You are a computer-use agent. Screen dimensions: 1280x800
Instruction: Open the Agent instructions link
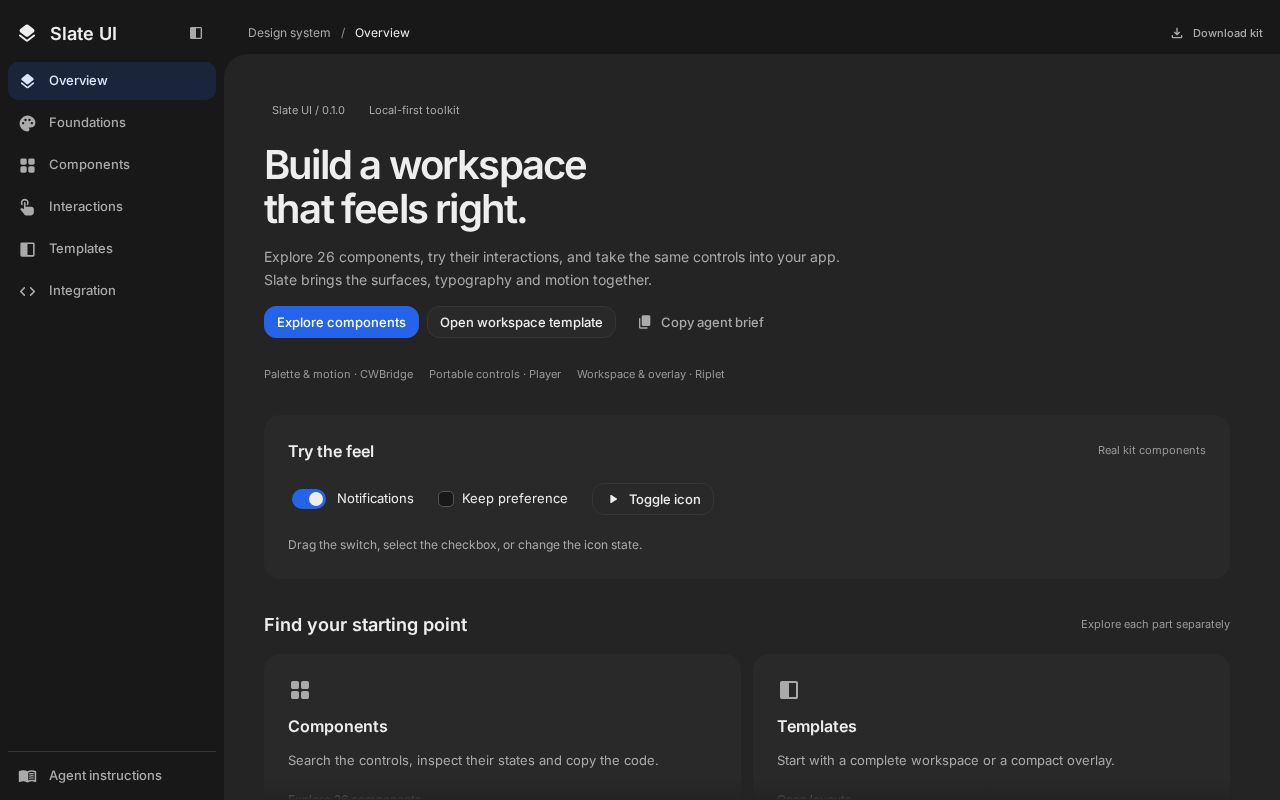click(112, 776)
